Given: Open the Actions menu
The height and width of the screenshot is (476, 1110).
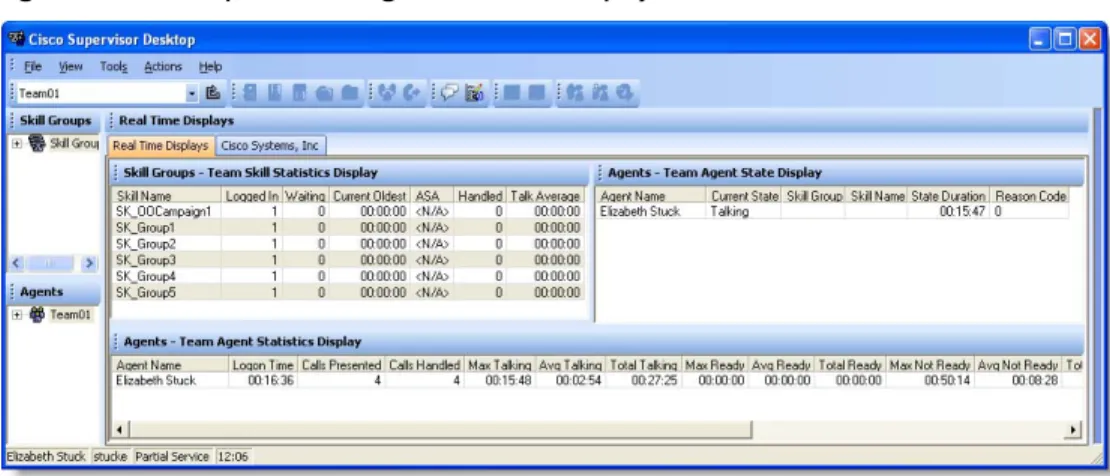Looking at the screenshot, I should click(x=163, y=67).
